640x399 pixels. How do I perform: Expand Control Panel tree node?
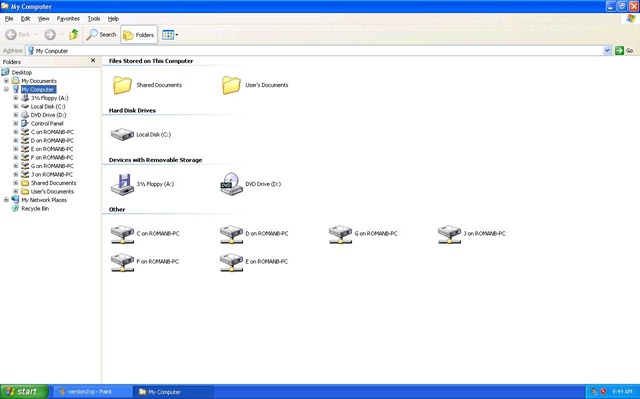click(x=16, y=123)
